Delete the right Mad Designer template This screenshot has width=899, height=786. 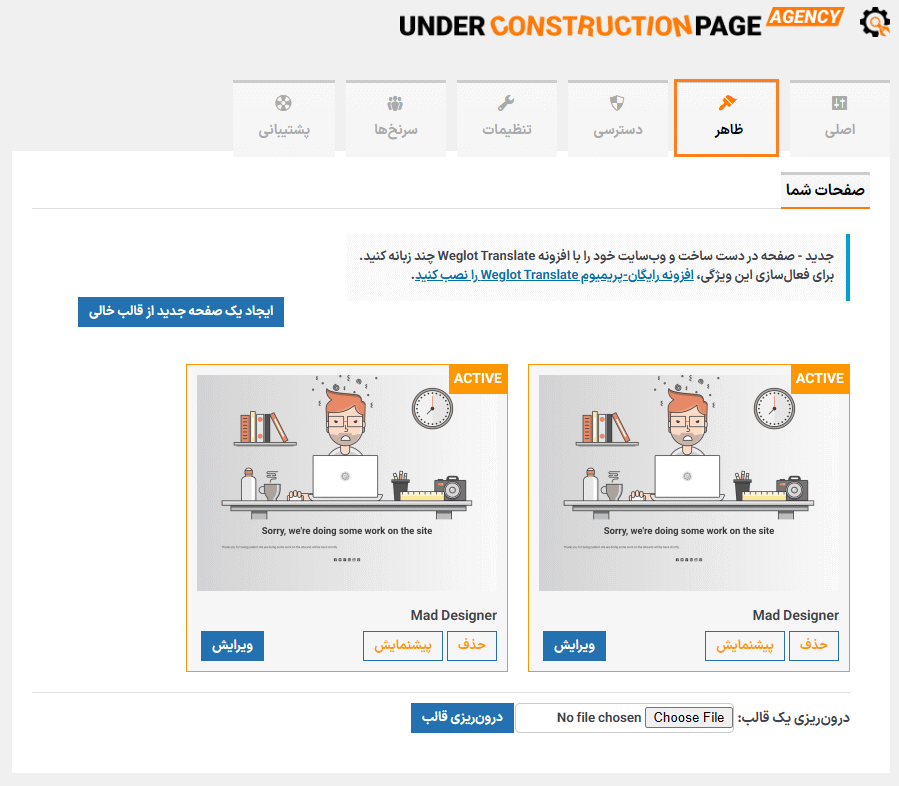814,646
